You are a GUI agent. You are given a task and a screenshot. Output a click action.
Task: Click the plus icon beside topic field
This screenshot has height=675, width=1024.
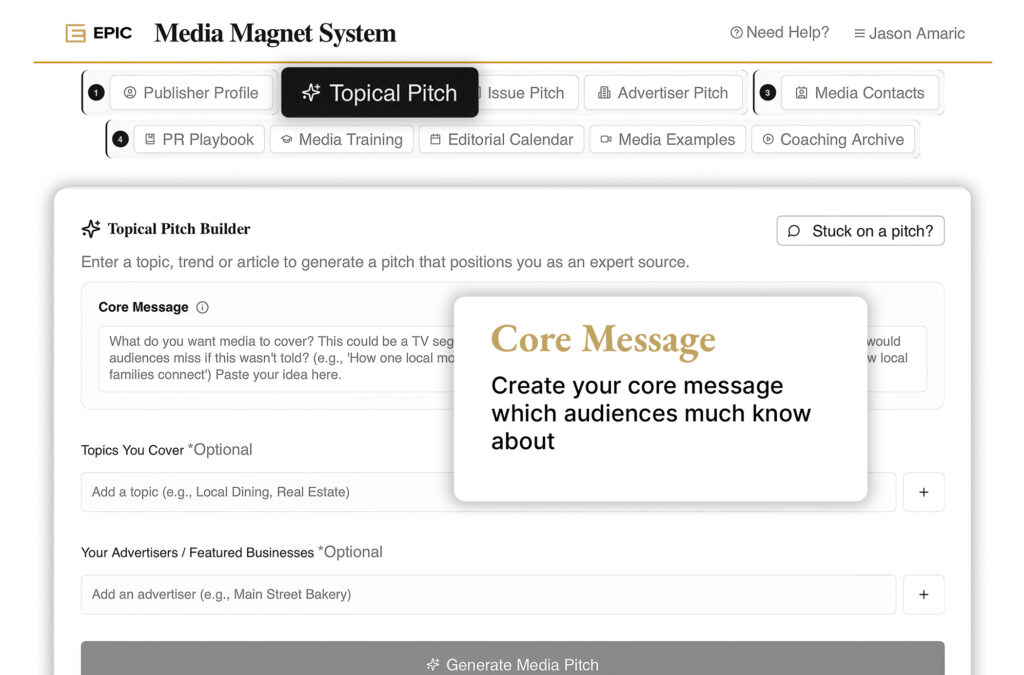(923, 492)
